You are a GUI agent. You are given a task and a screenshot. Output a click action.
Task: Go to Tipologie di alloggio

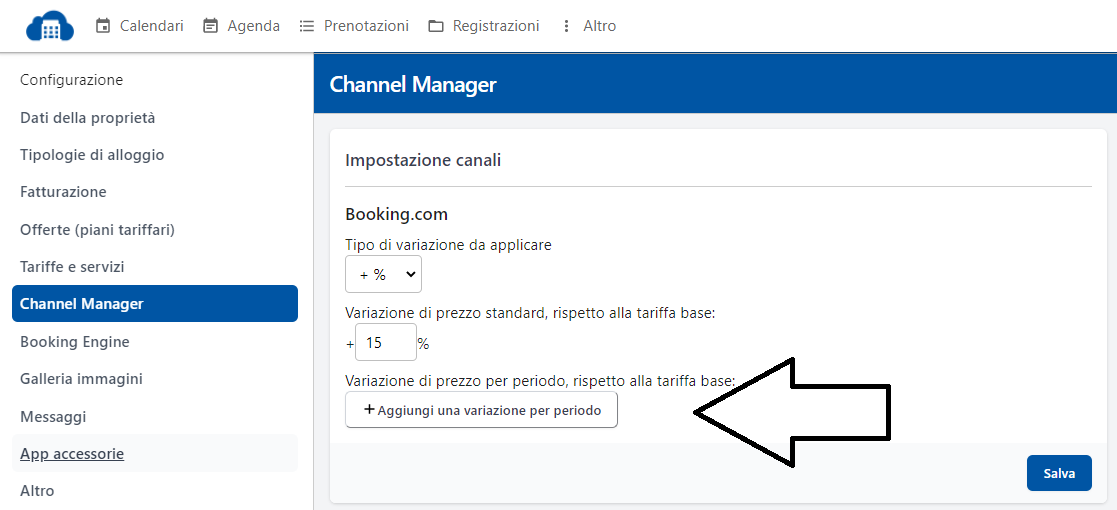pos(92,155)
